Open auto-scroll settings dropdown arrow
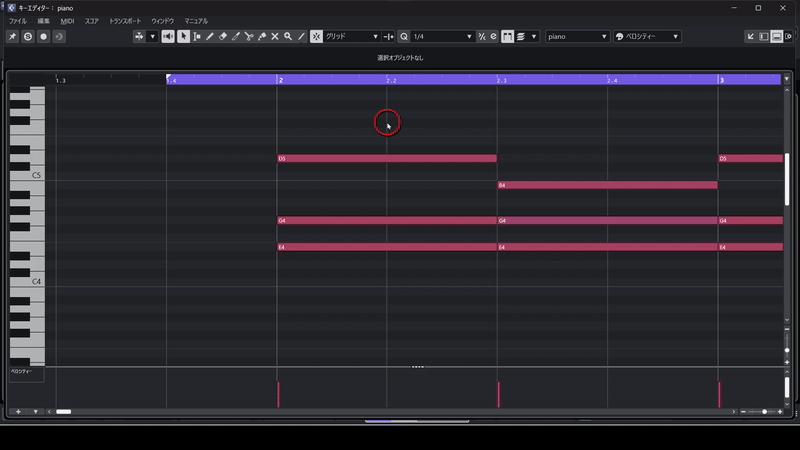The width and height of the screenshot is (800, 450). coord(152,36)
